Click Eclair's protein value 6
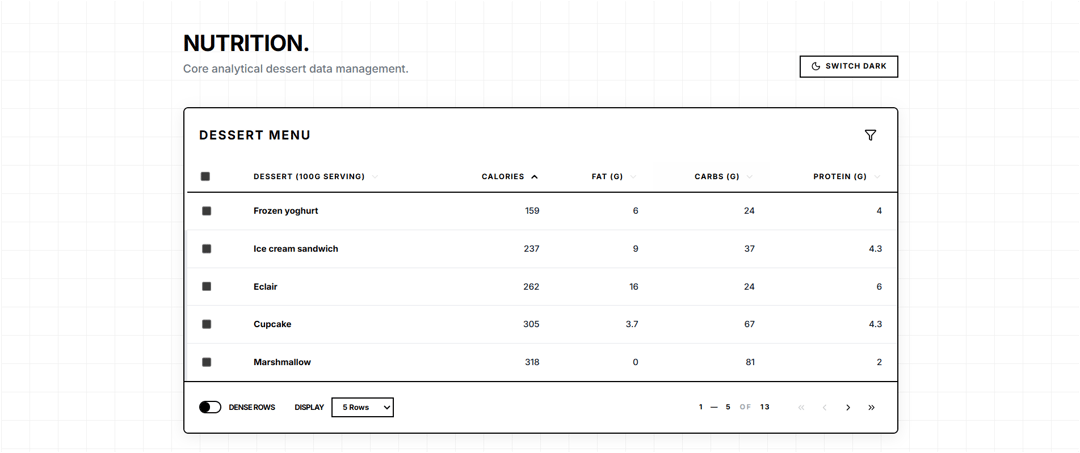Screen dimensions: 1080x453 [879, 287]
